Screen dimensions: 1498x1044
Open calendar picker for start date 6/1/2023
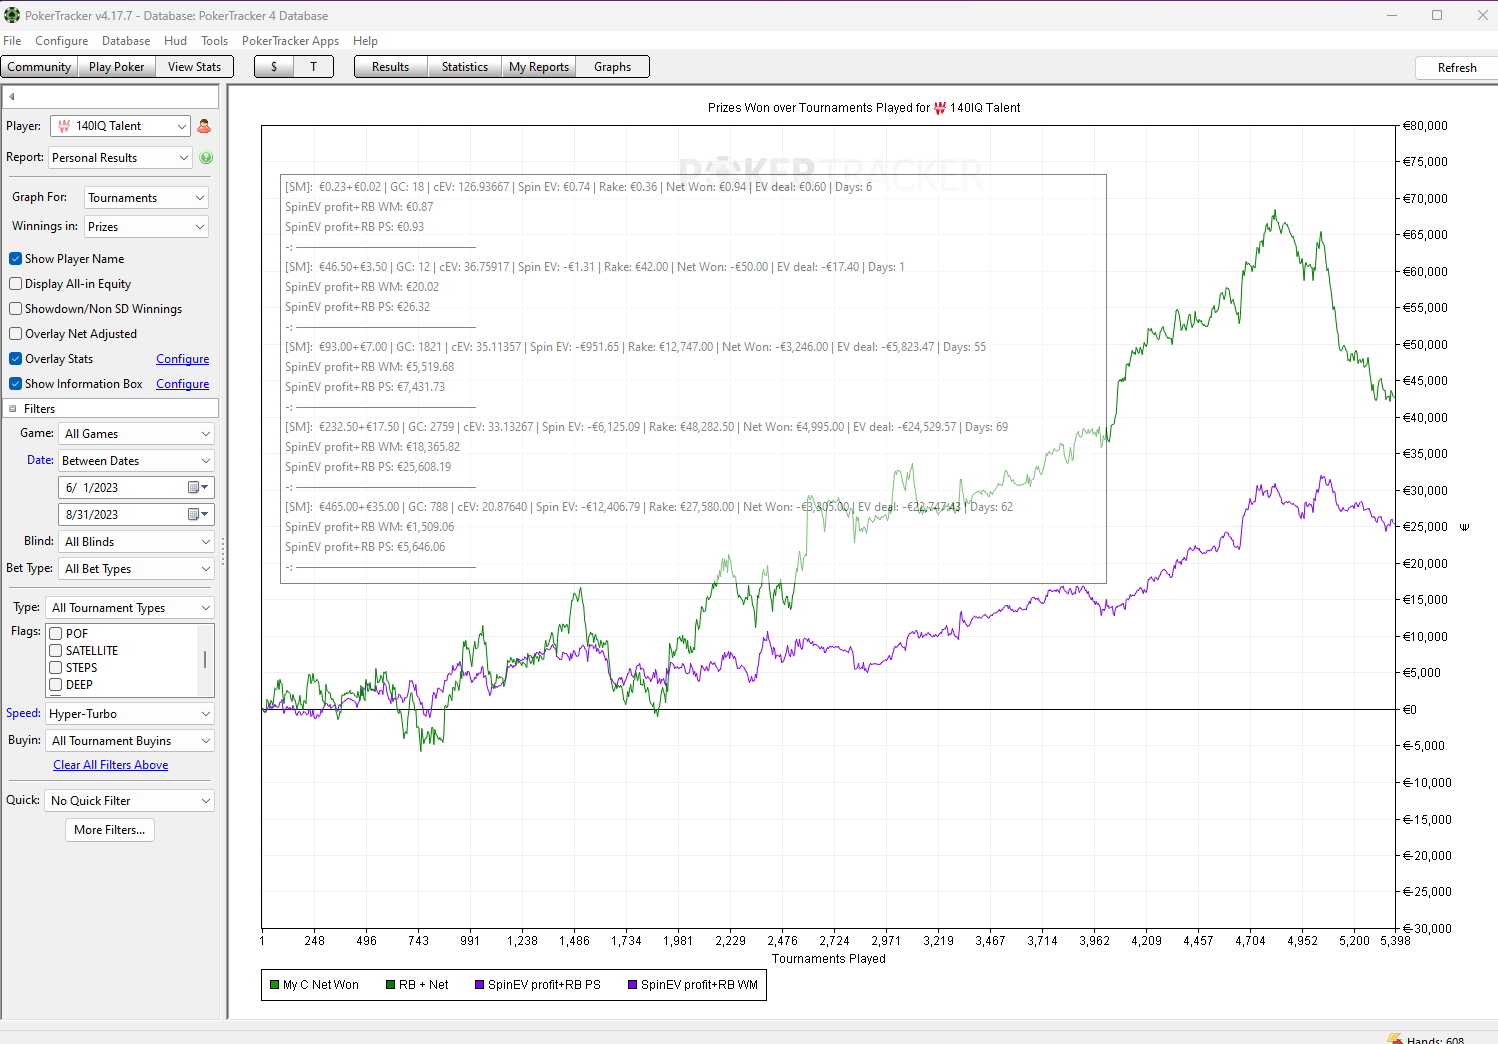197,488
